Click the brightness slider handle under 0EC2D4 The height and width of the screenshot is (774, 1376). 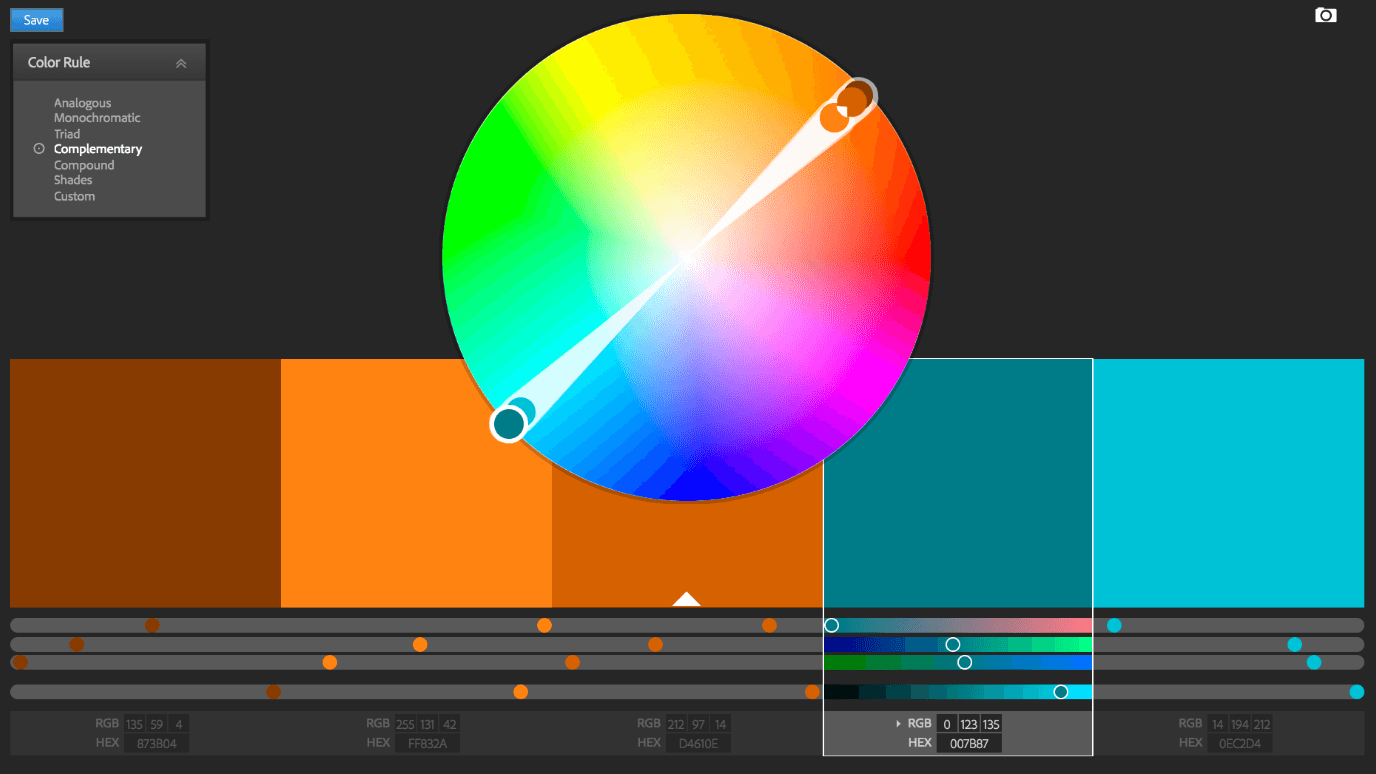(x=1356, y=692)
